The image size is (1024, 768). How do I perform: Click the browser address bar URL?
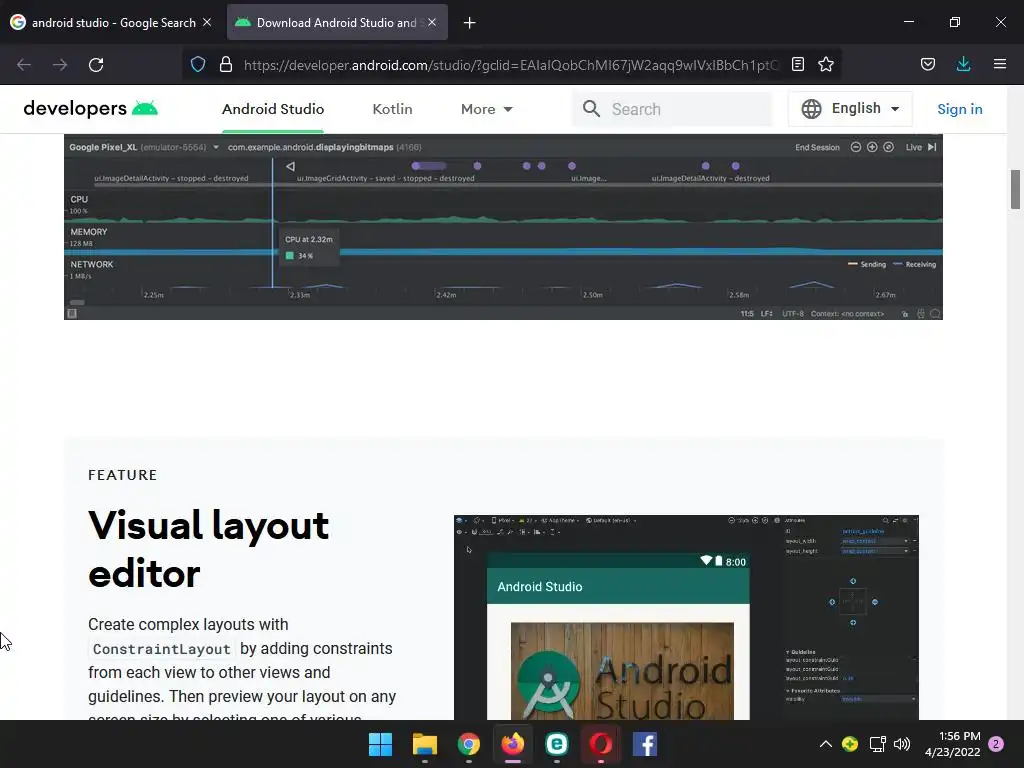[511, 65]
